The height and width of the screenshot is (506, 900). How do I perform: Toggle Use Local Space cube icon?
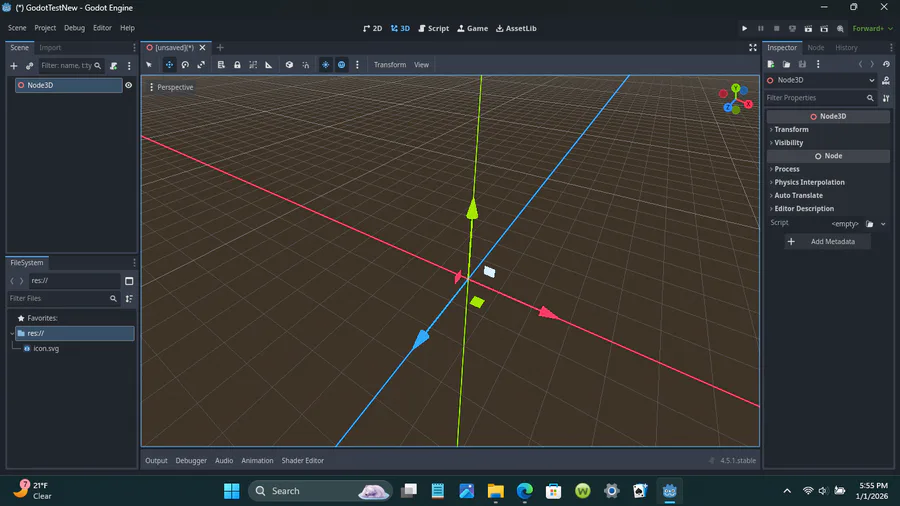[x=289, y=65]
